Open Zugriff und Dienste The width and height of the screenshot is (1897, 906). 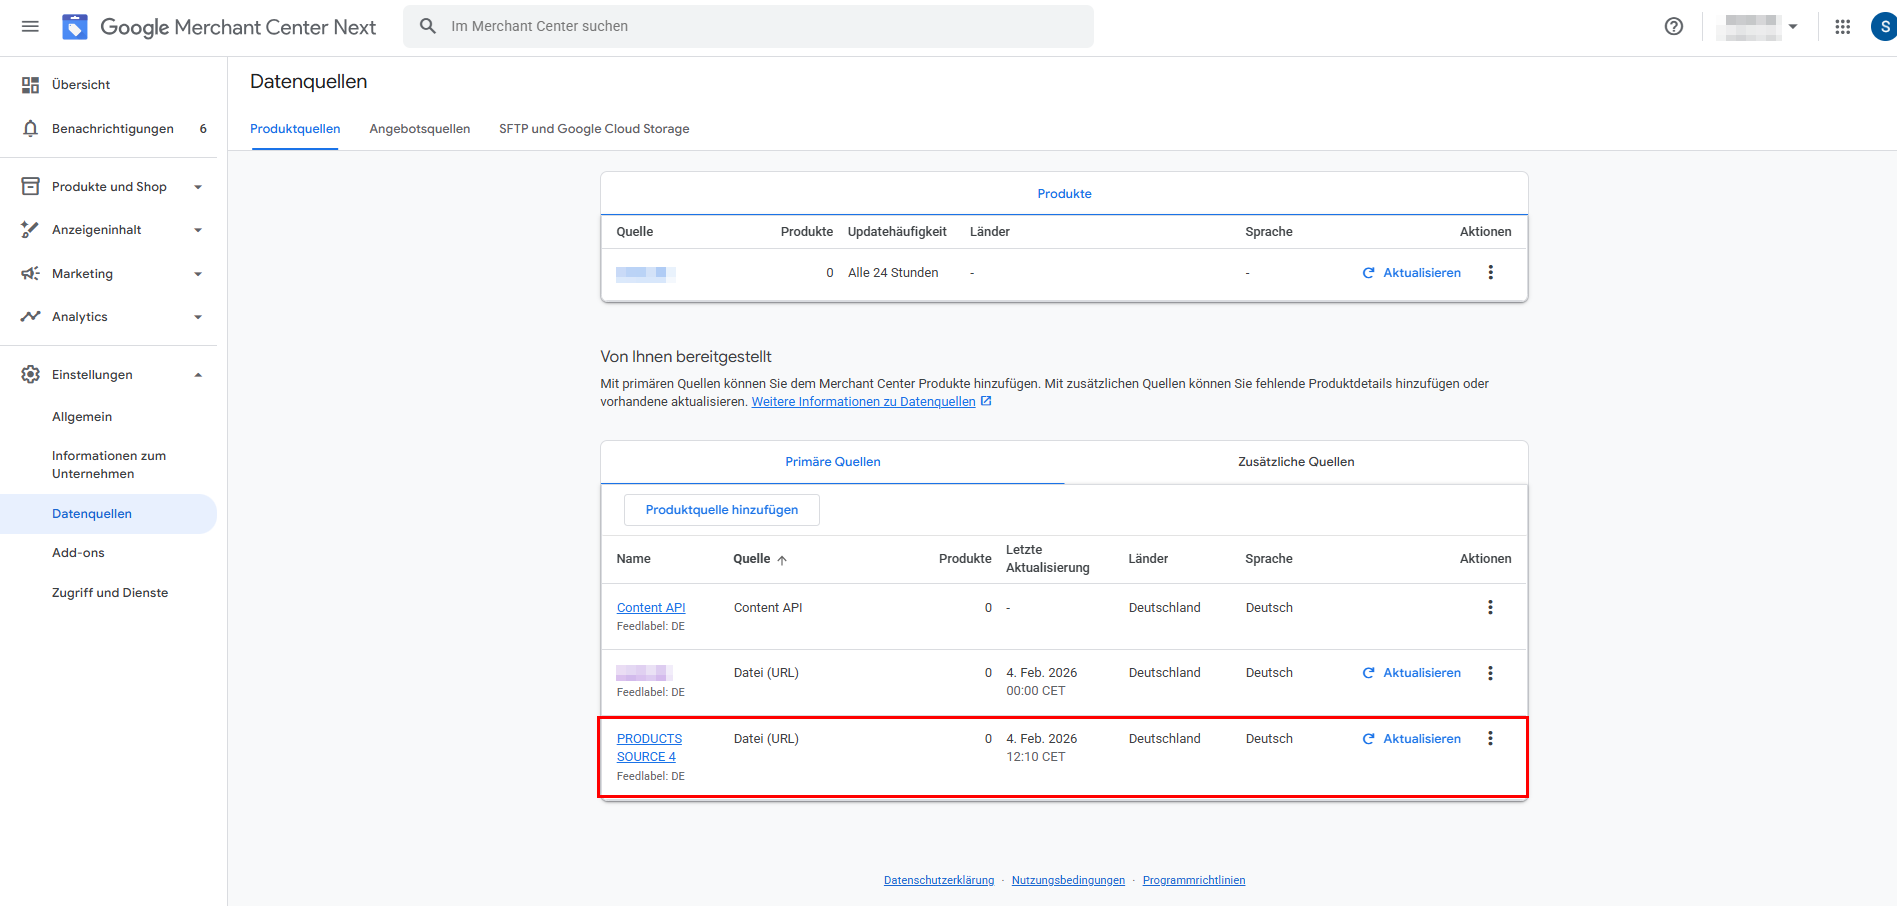(x=110, y=593)
